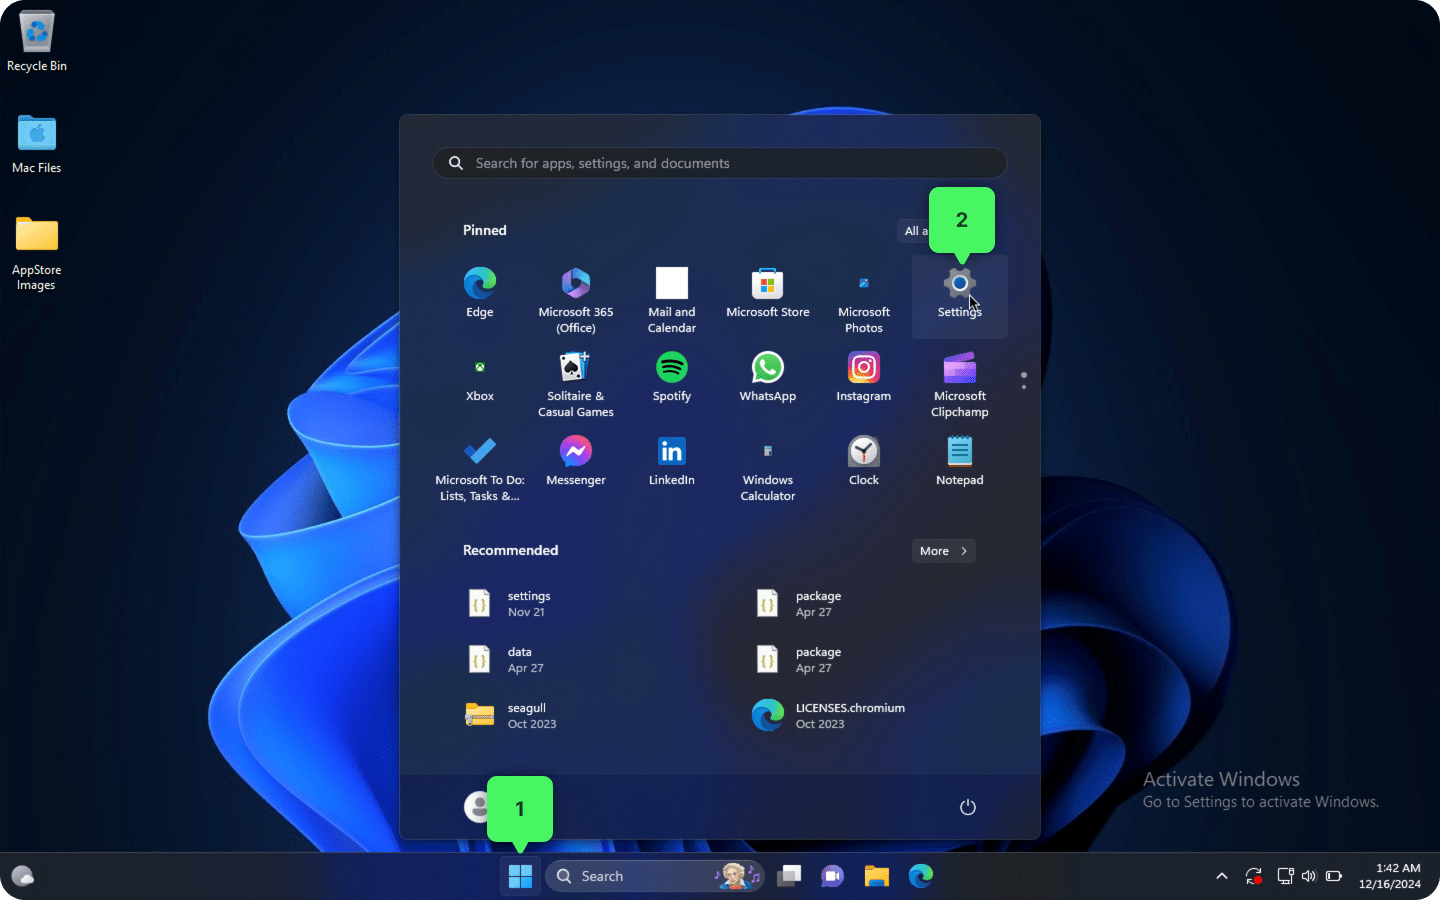Open File Explorer from the taskbar
Viewport: 1440px width, 900px height.
pyautogui.click(x=877, y=876)
